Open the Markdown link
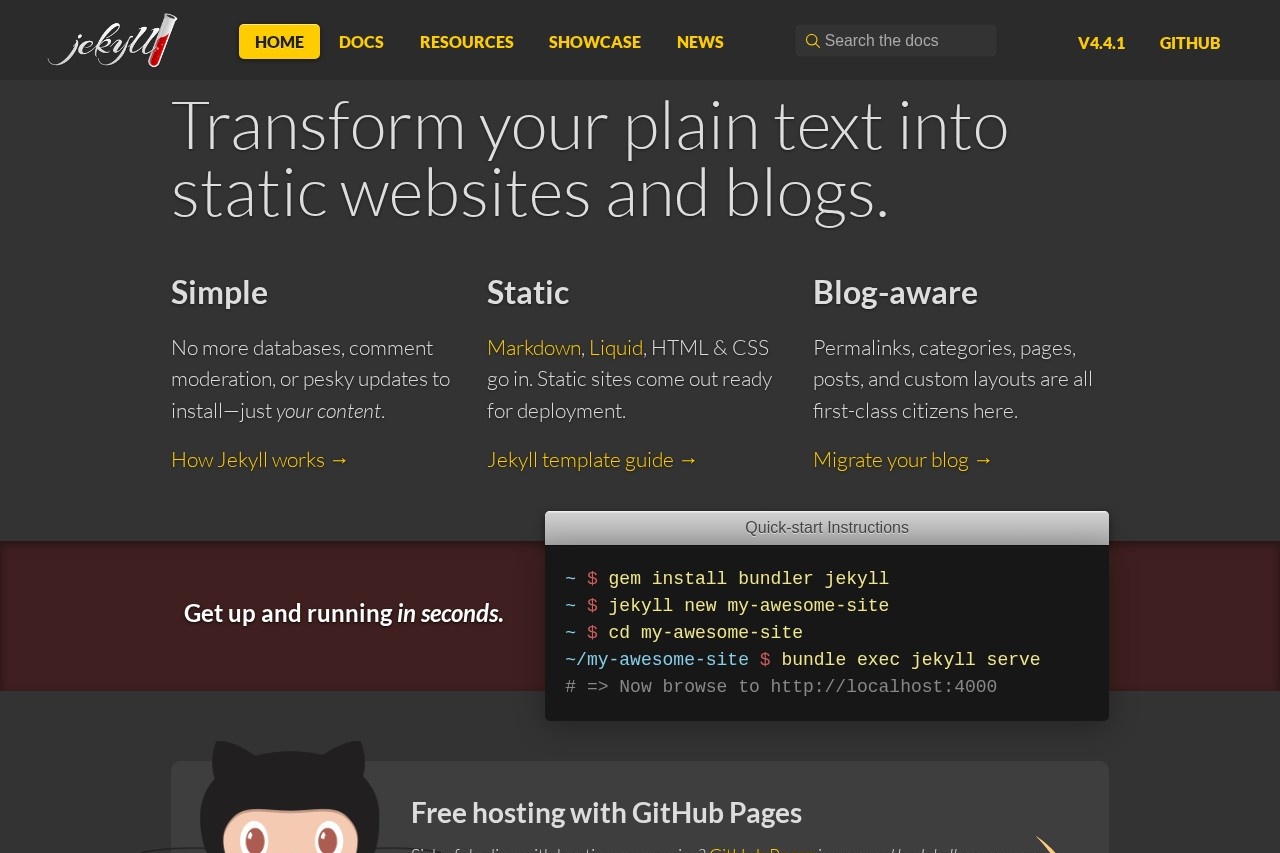This screenshot has width=1280, height=853. coord(534,348)
